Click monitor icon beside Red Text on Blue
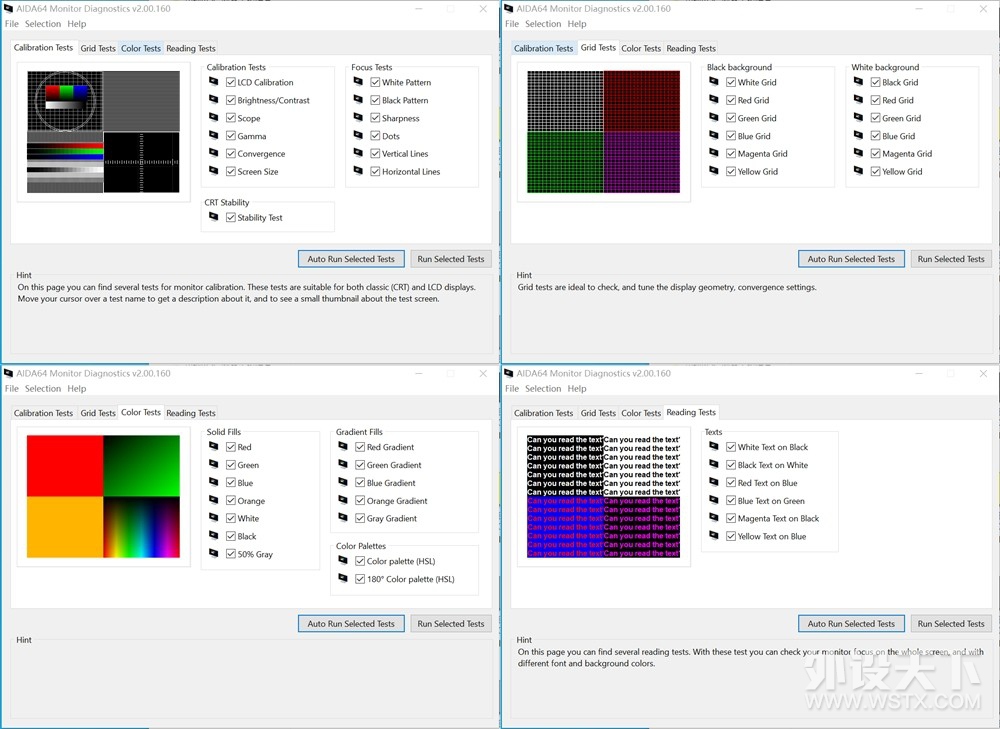This screenshot has width=1000, height=729. pos(714,482)
